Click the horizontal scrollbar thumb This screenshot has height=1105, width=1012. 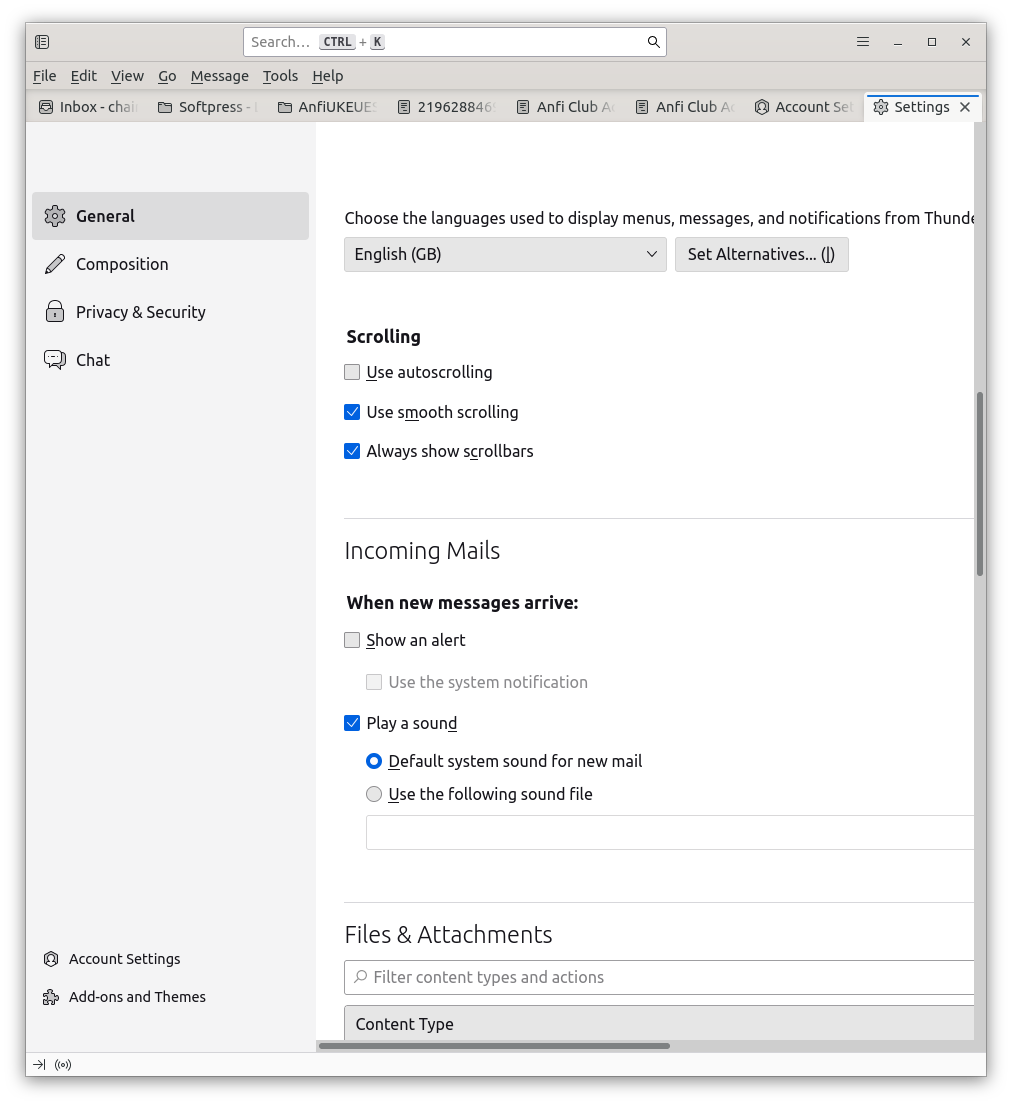point(494,1046)
